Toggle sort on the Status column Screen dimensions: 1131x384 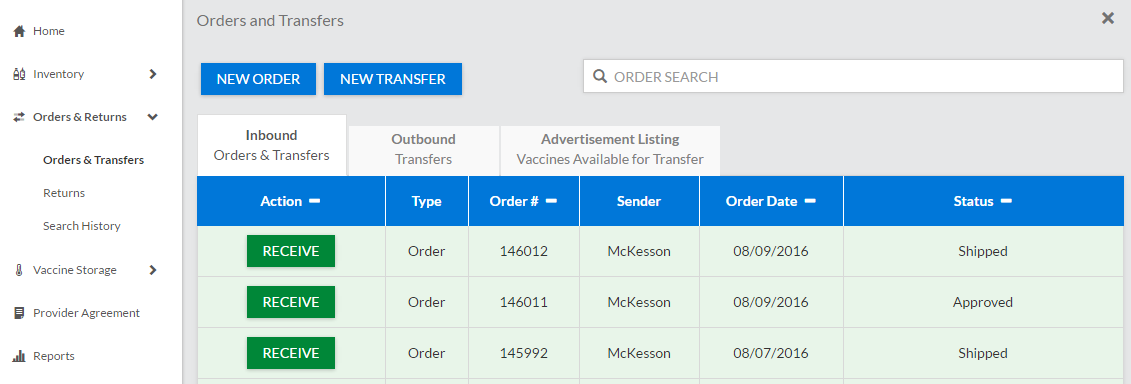(1006, 201)
